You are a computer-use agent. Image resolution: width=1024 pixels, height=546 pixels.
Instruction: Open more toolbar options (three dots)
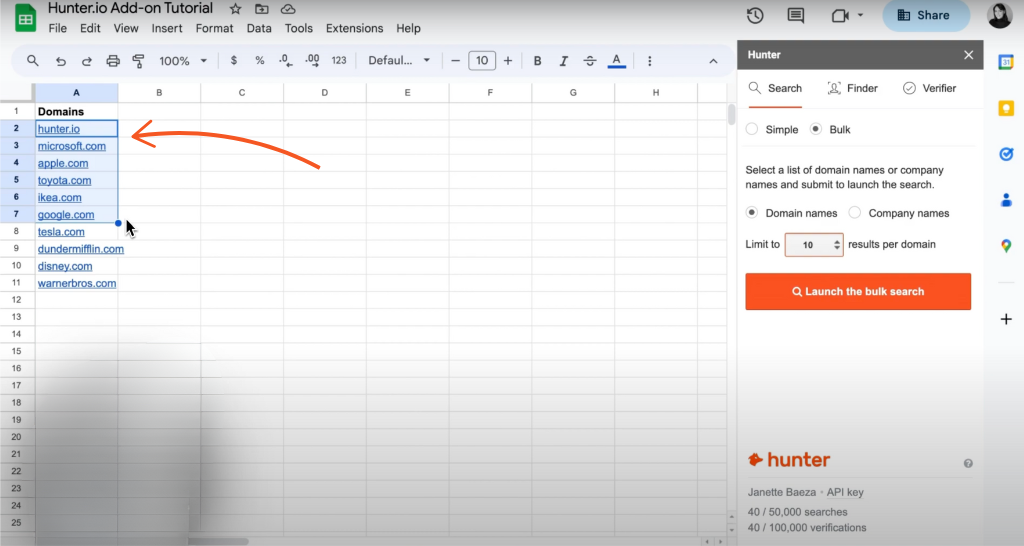(649, 61)
